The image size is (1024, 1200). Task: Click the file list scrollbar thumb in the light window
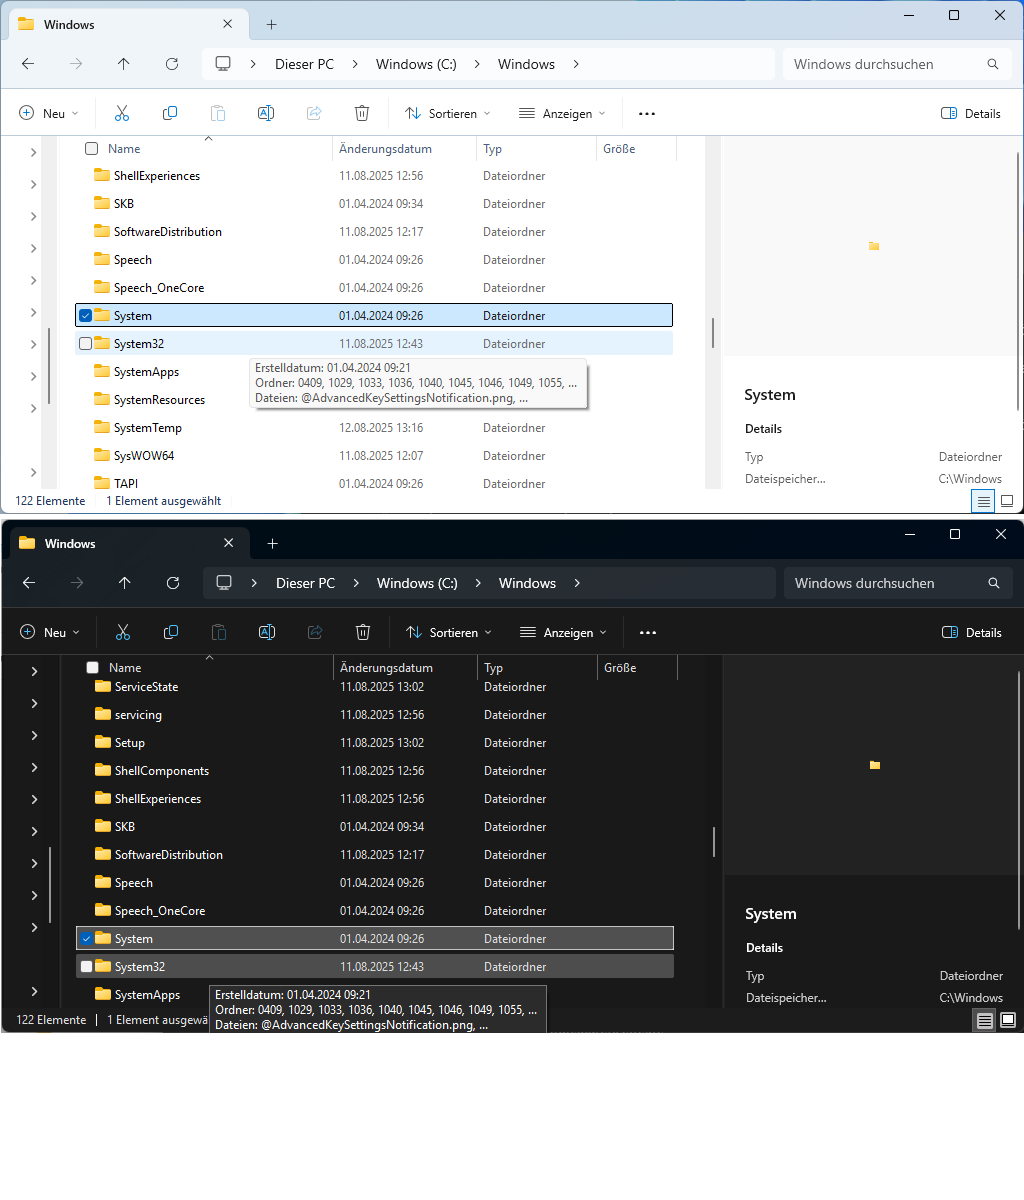point(713,333)
